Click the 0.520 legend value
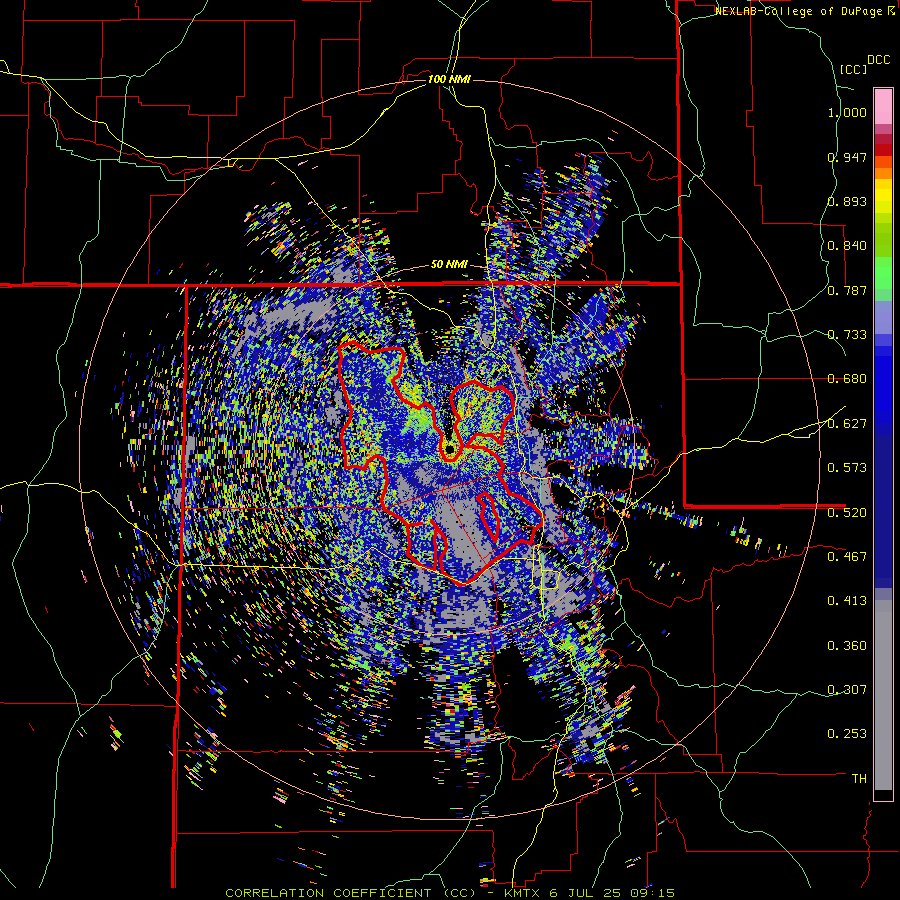900x900 pixels. pyautogui.click(x=847, y=513)
